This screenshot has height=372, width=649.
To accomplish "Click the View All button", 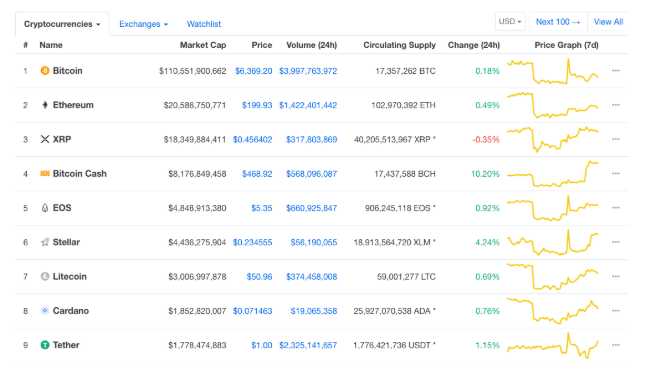I will (608, 22).
